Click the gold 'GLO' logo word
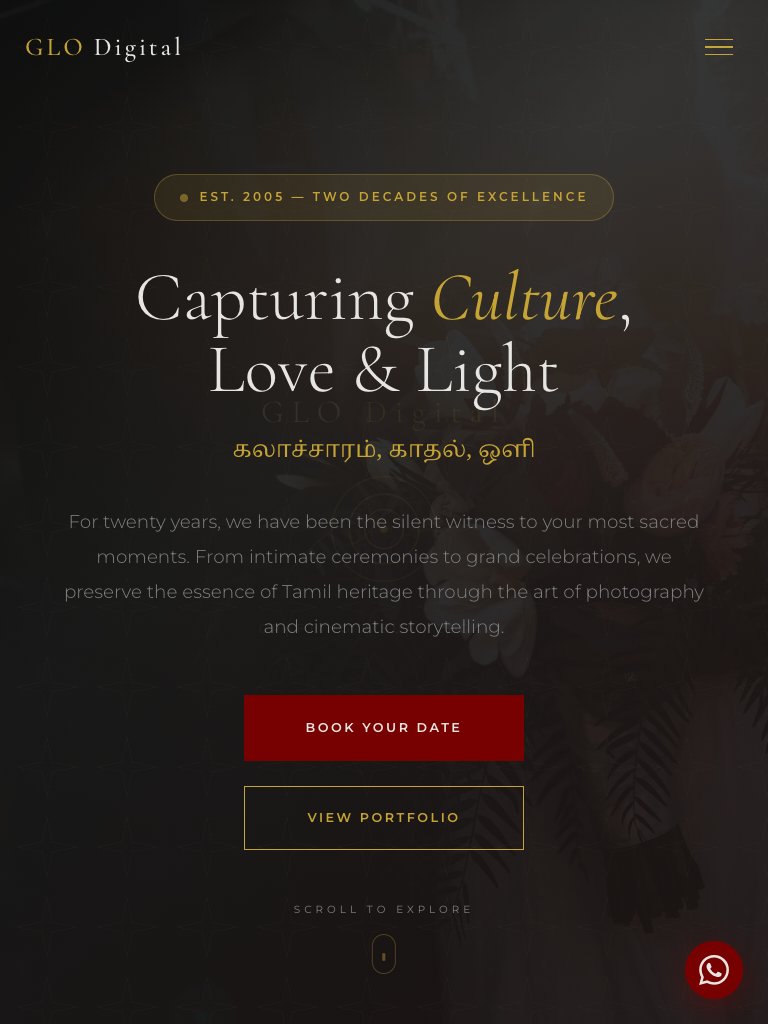Screen dimensions: 768x1024 tap(54, 48)
